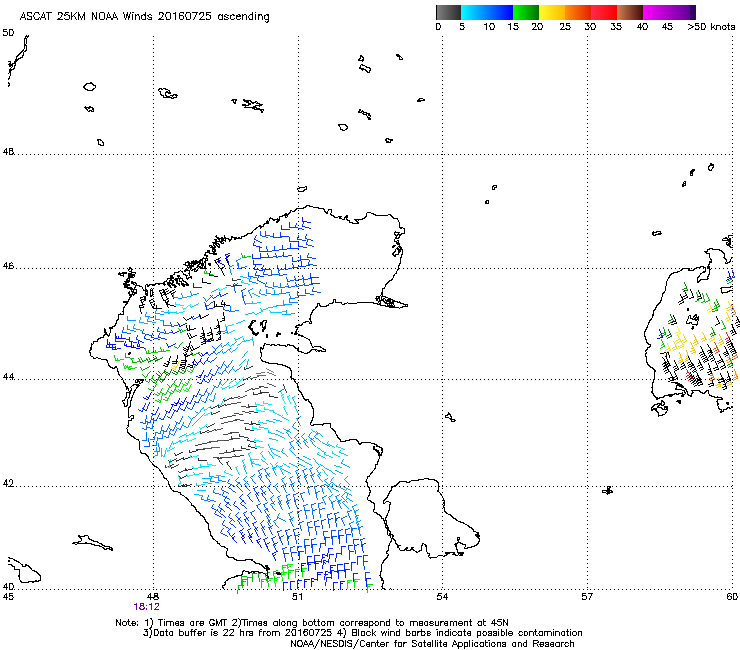Screen dimensions: 740x650
Task: Click the '30' label under the color bar
Action: (590, 27)
